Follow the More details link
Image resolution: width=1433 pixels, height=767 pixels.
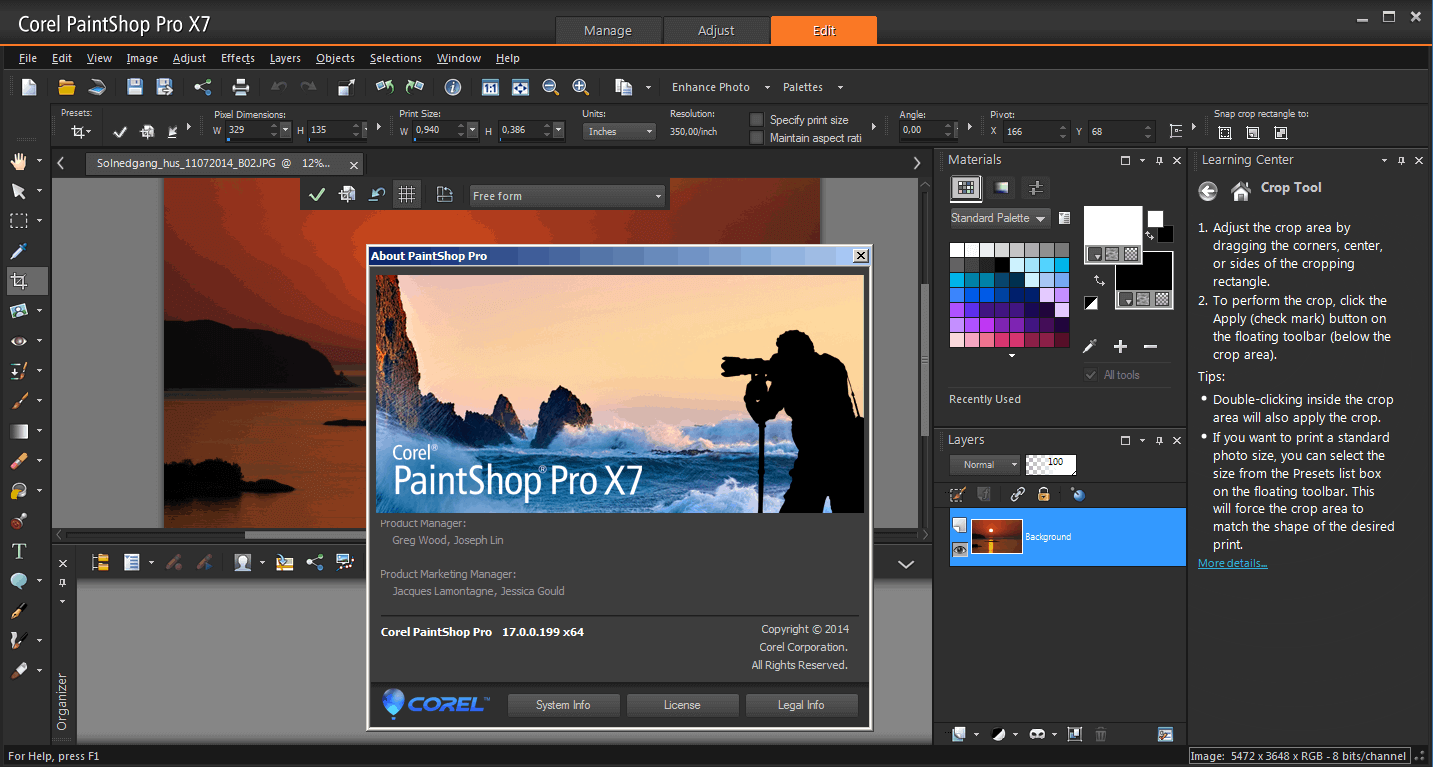(1231, 562)
